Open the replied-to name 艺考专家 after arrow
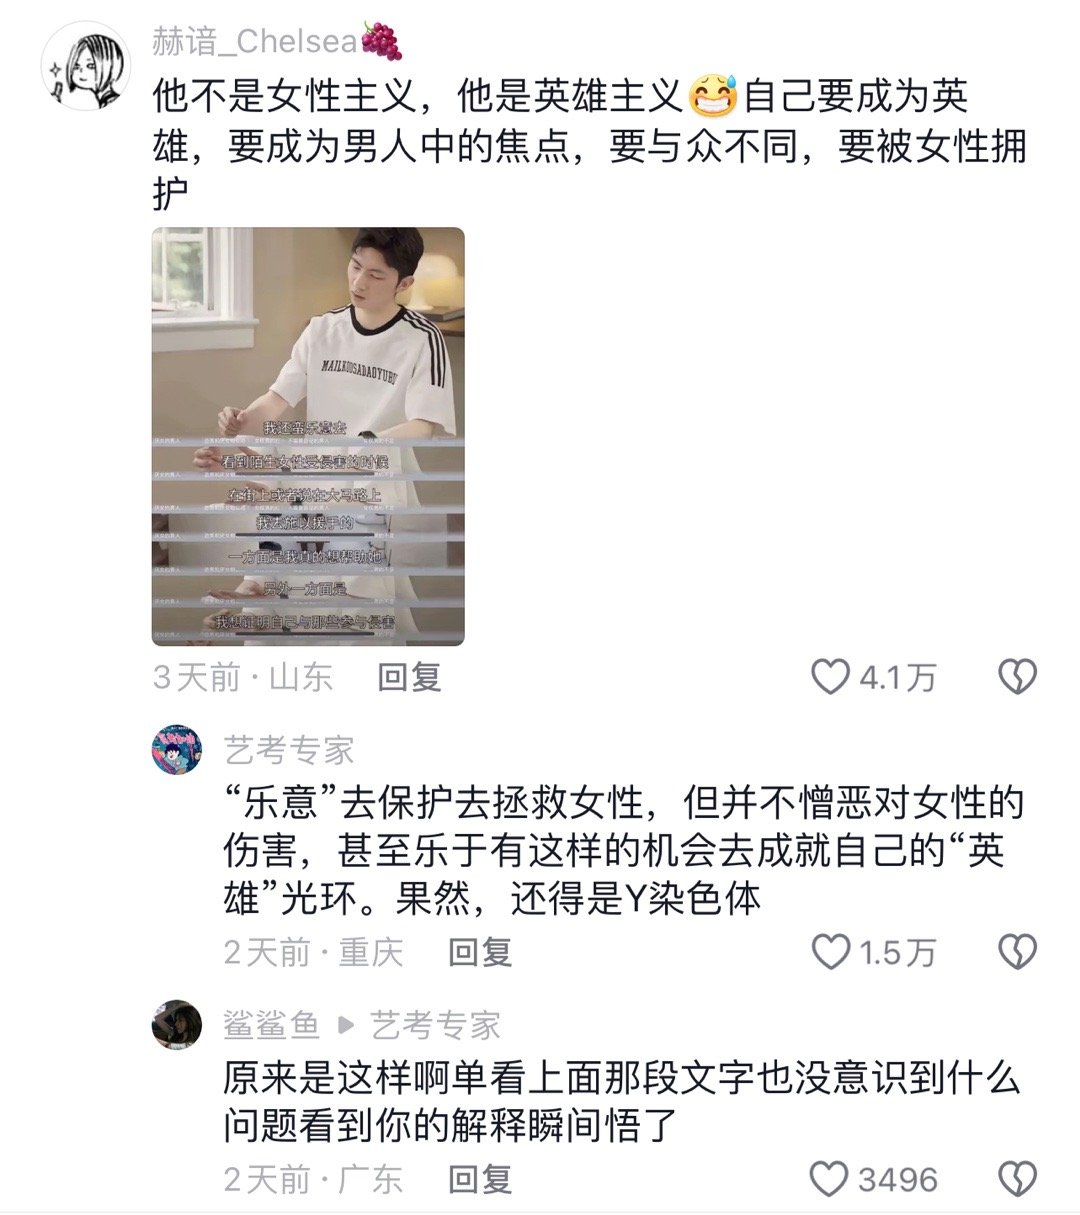This screenshot has width=1080, height=1215. (436, 1025)
